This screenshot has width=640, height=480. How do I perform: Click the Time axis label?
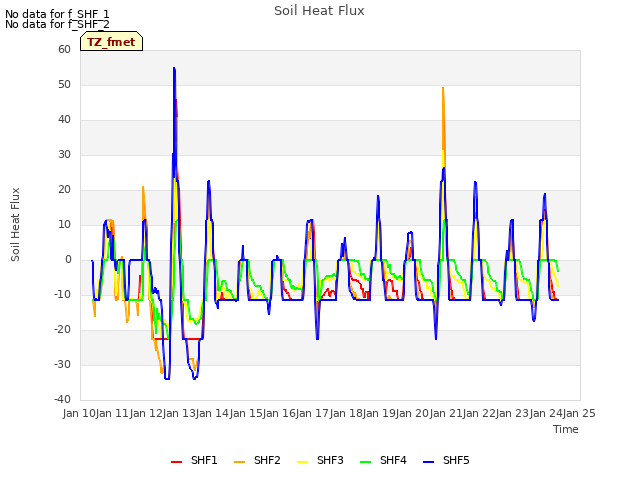[566, 429]
